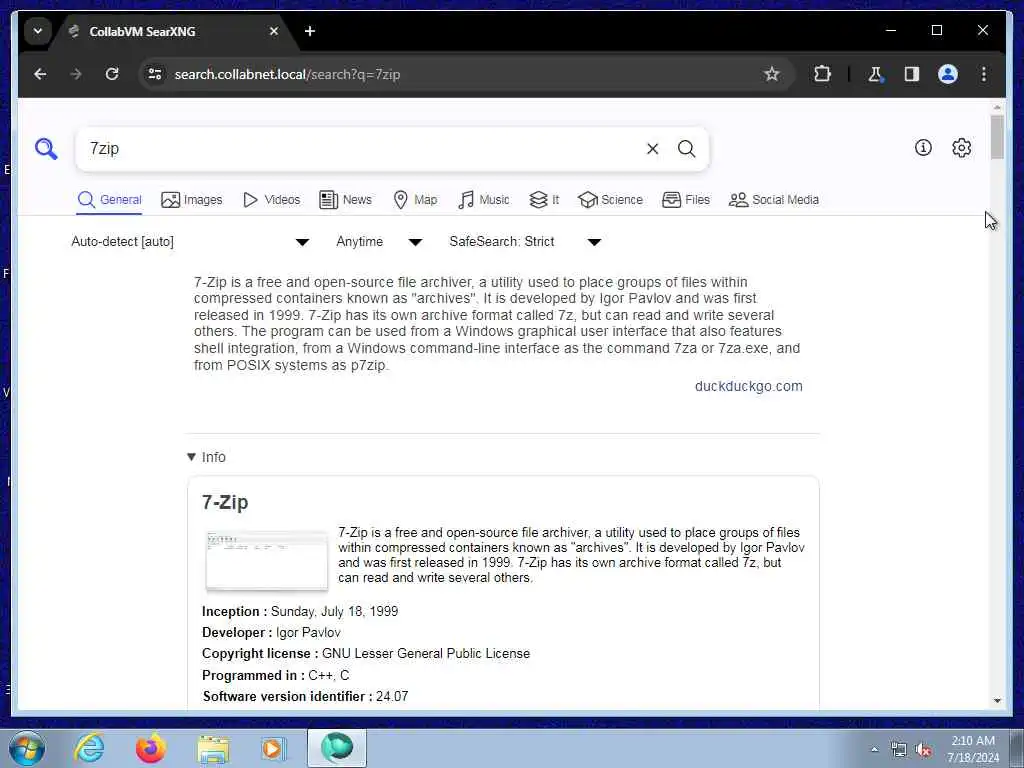Image resolution: width=1024 pixels, height=768 pixels.
Task: Open Chrome Labs flask icon
Action: point(875,74)
